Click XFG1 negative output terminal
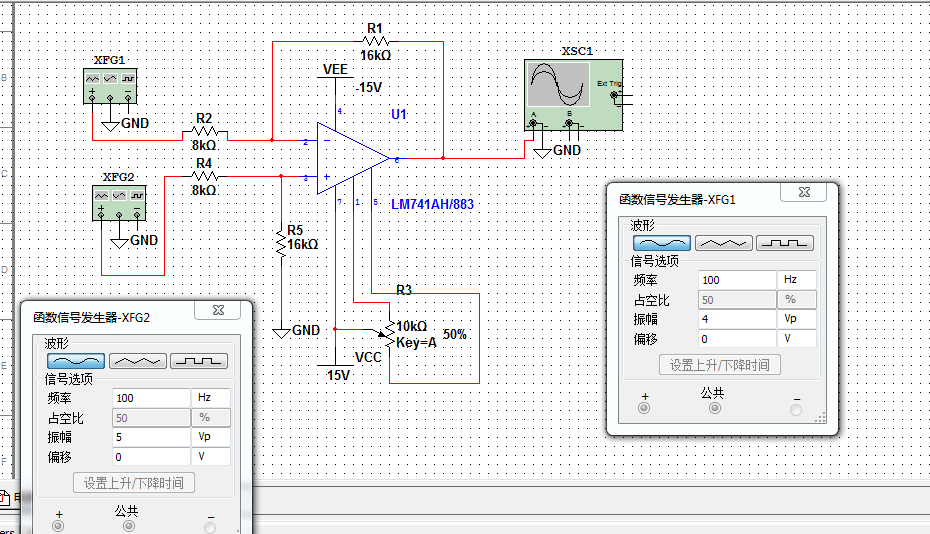The image size is (930, 534). click(796, 409)
